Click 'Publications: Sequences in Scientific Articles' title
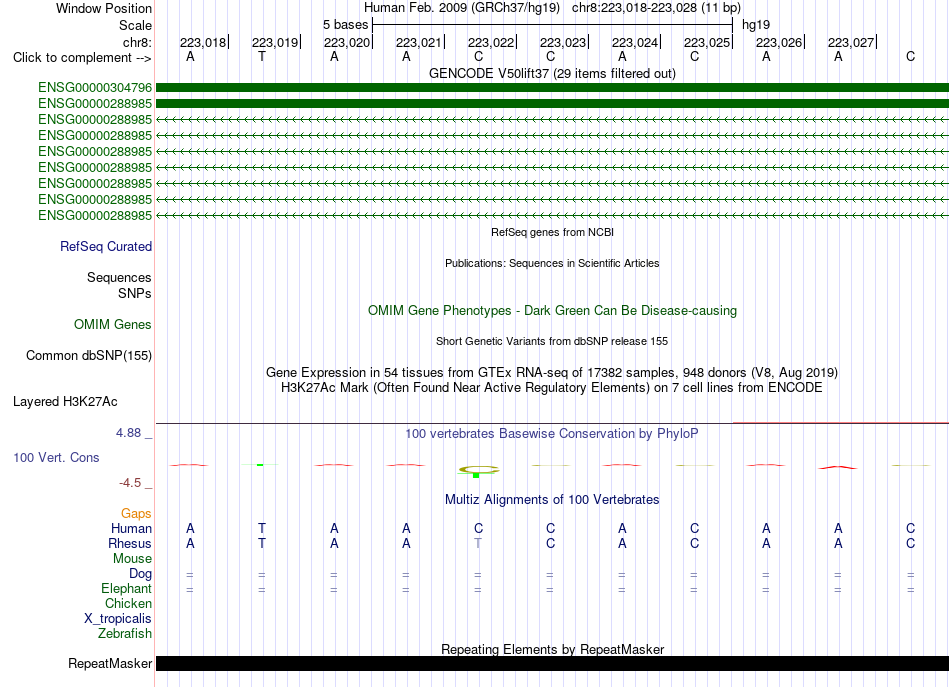Screen dimensions: 950x687 point(552,264)
